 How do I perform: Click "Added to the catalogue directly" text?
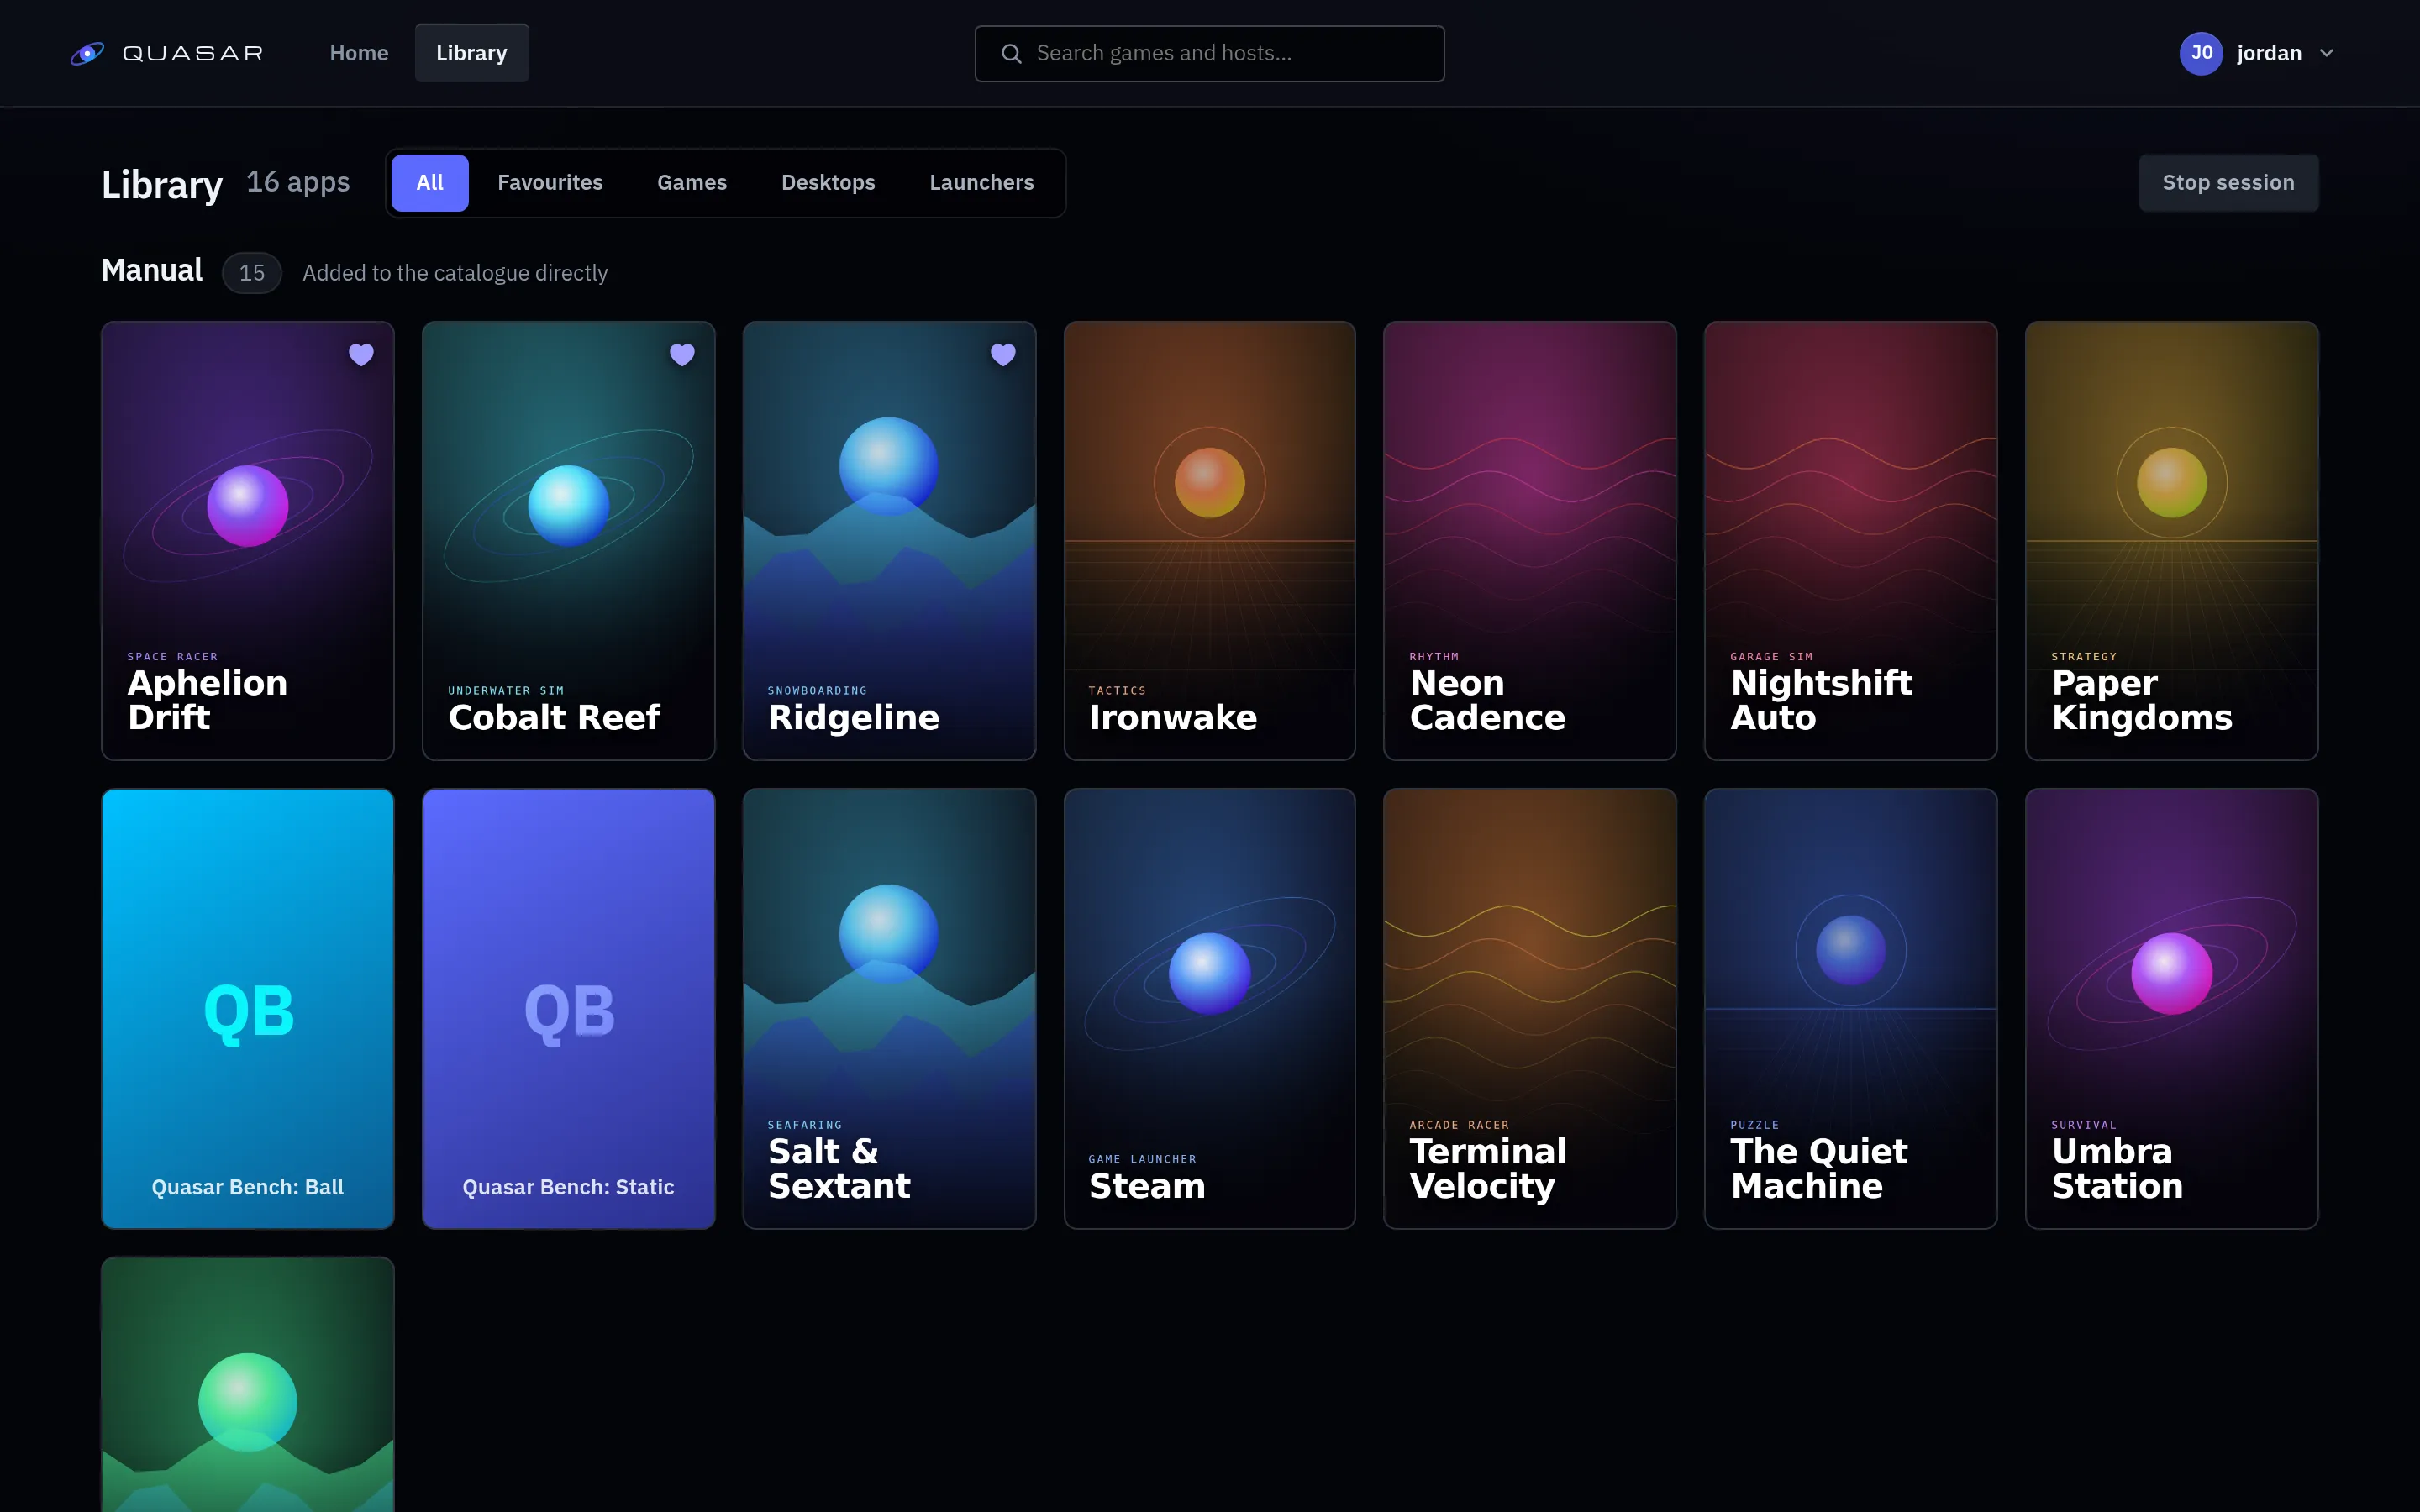[x=455, y=273]
